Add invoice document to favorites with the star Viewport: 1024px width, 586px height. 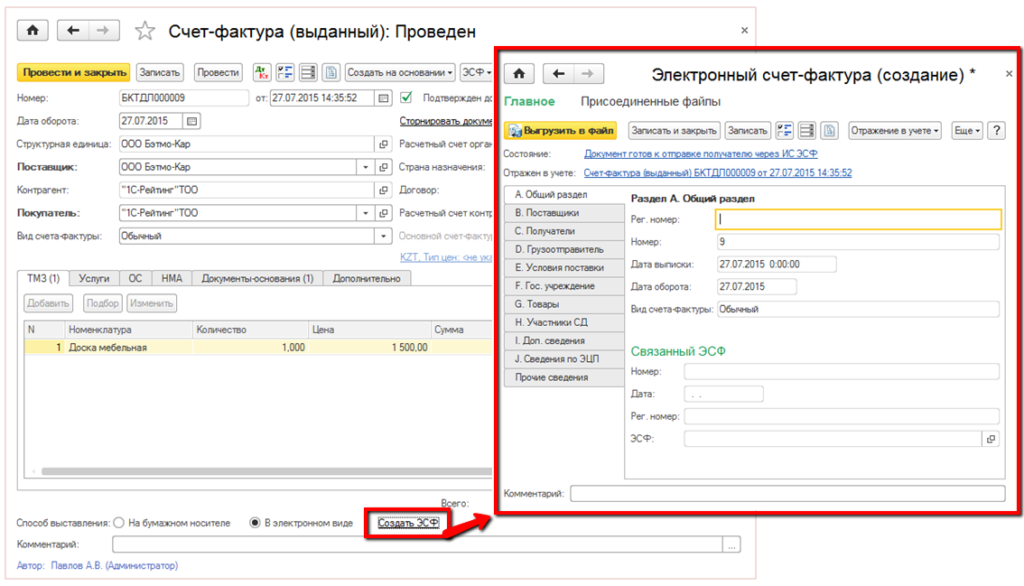coord(144,31)
